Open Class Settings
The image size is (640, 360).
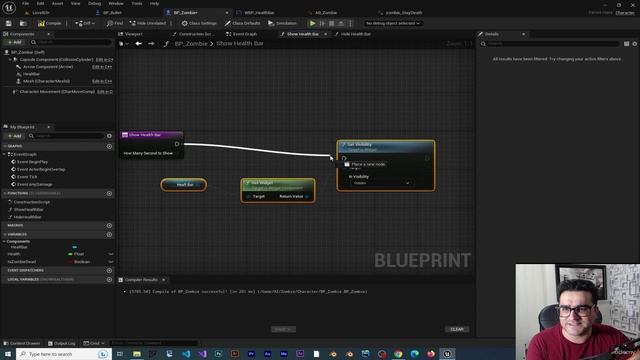tap(199, 23)
